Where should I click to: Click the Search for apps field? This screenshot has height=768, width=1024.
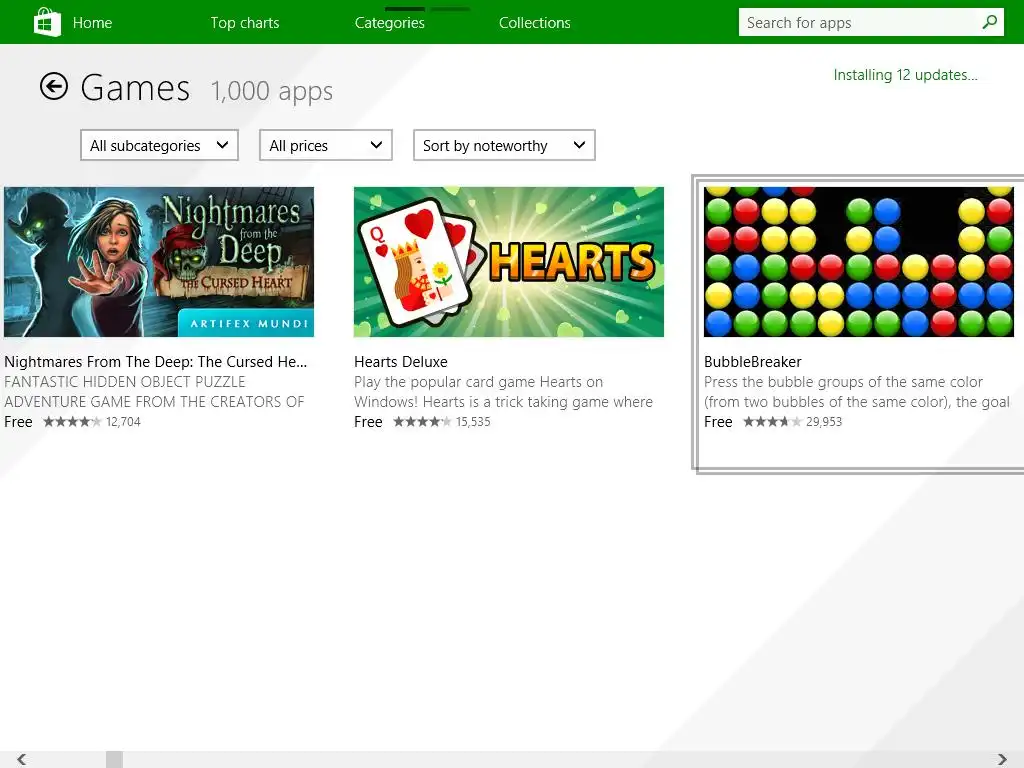point(871,22)
